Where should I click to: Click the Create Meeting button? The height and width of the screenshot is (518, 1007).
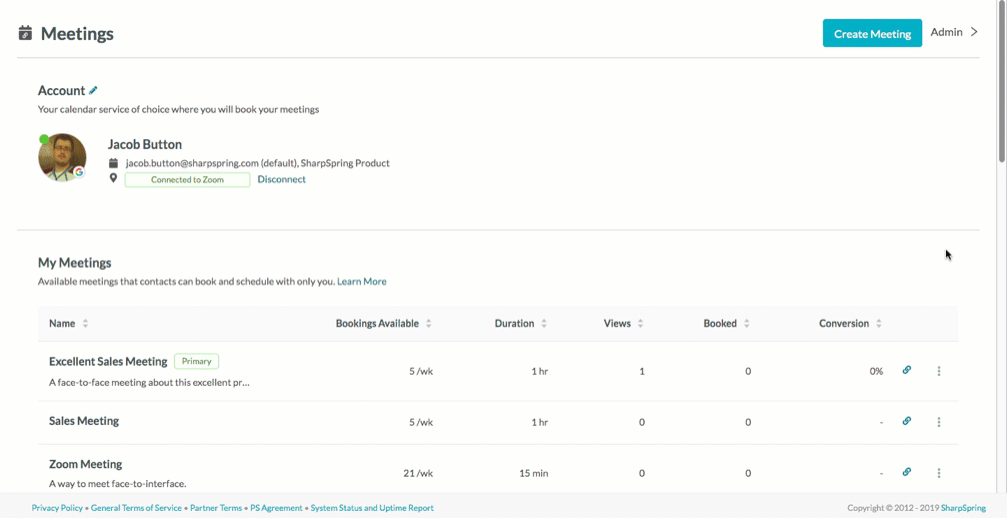tap(872, 33)
